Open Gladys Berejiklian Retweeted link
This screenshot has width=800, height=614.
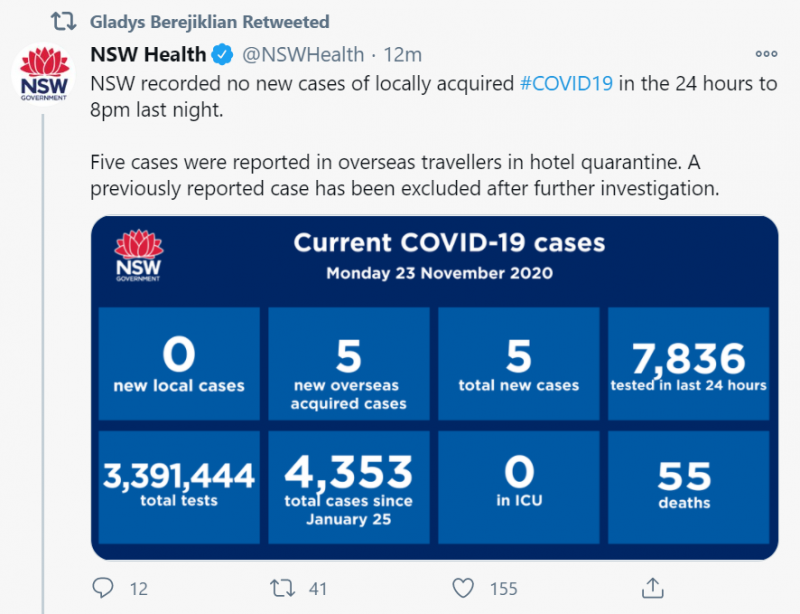(210, 22)
